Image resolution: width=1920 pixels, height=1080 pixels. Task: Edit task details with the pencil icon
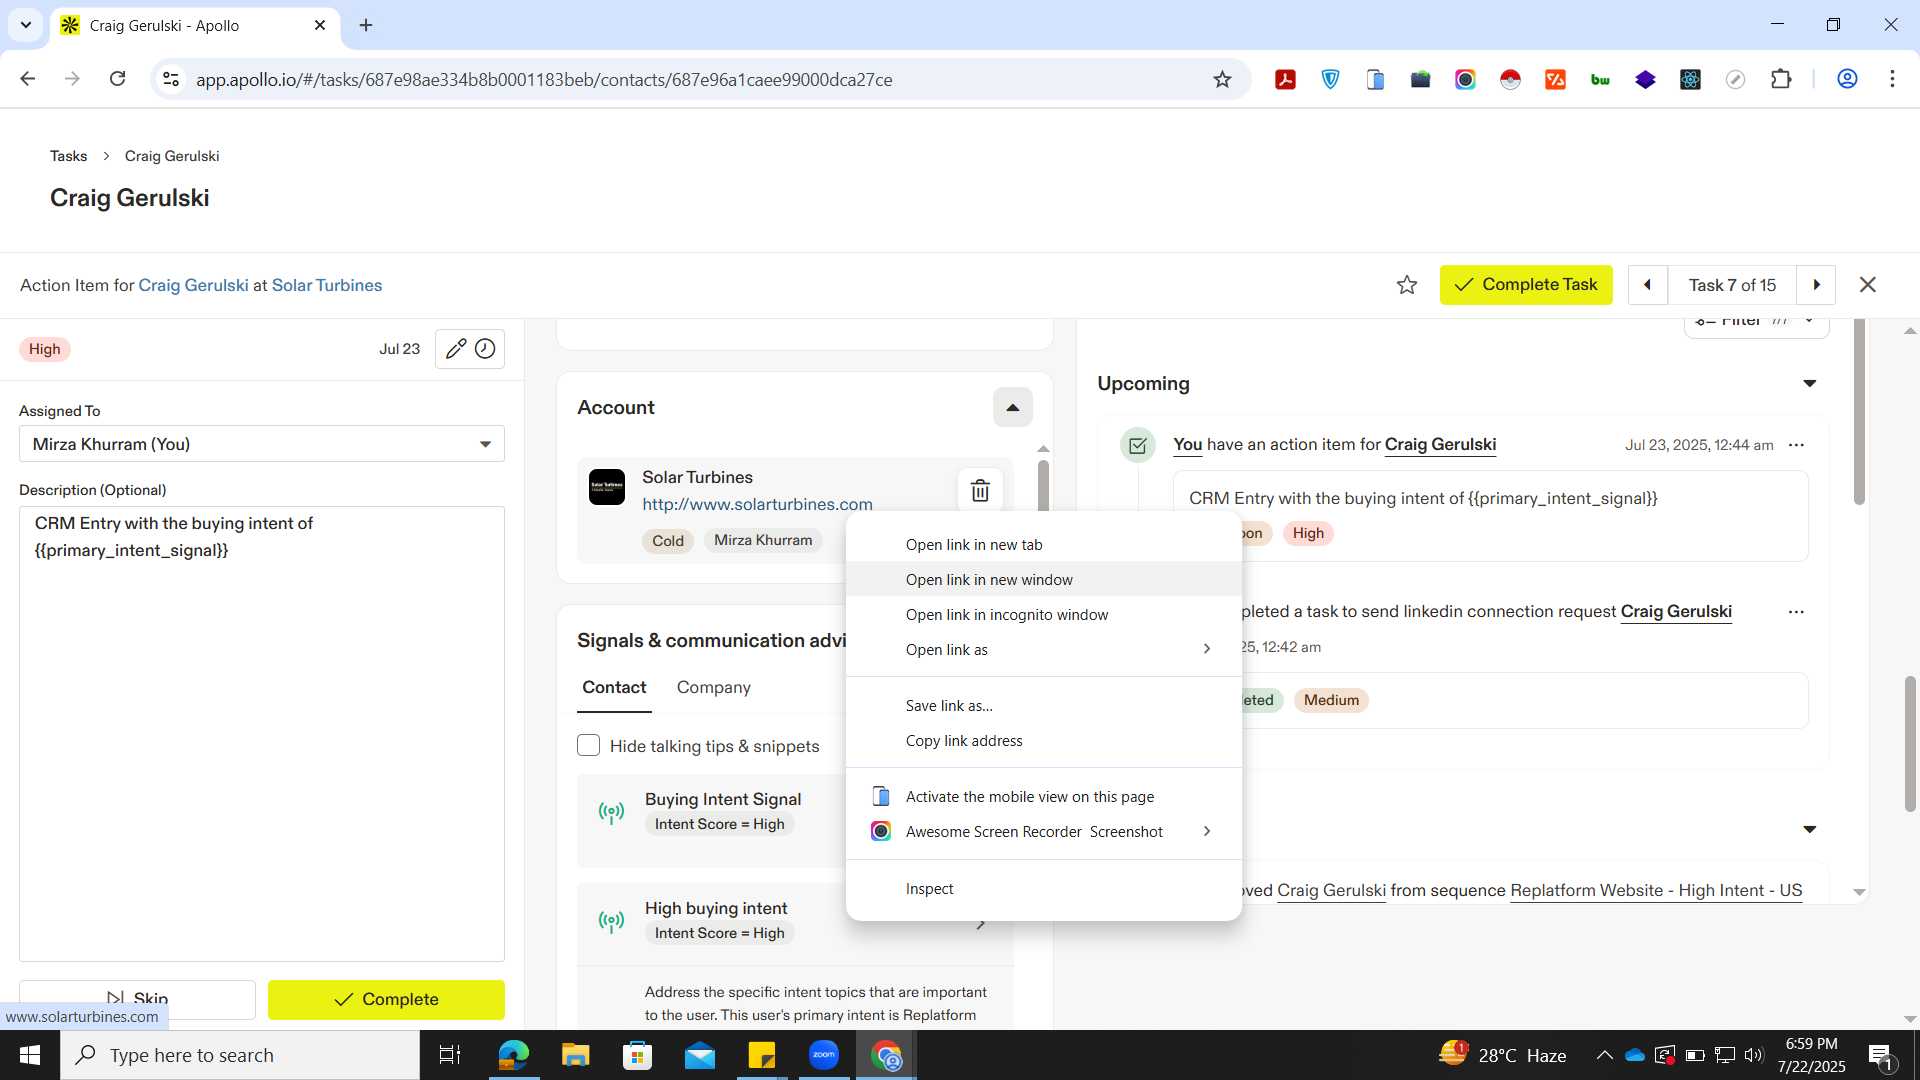click(455, 349)
